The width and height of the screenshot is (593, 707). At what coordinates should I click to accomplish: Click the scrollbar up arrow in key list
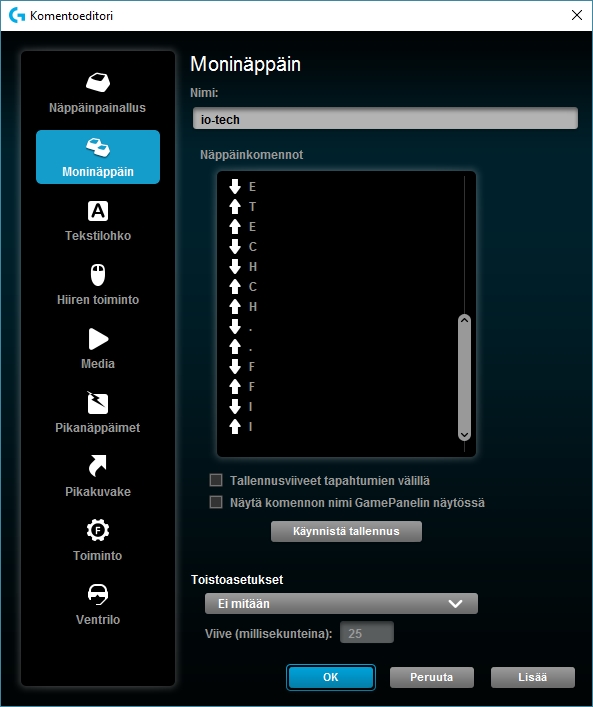coord(464,320)
